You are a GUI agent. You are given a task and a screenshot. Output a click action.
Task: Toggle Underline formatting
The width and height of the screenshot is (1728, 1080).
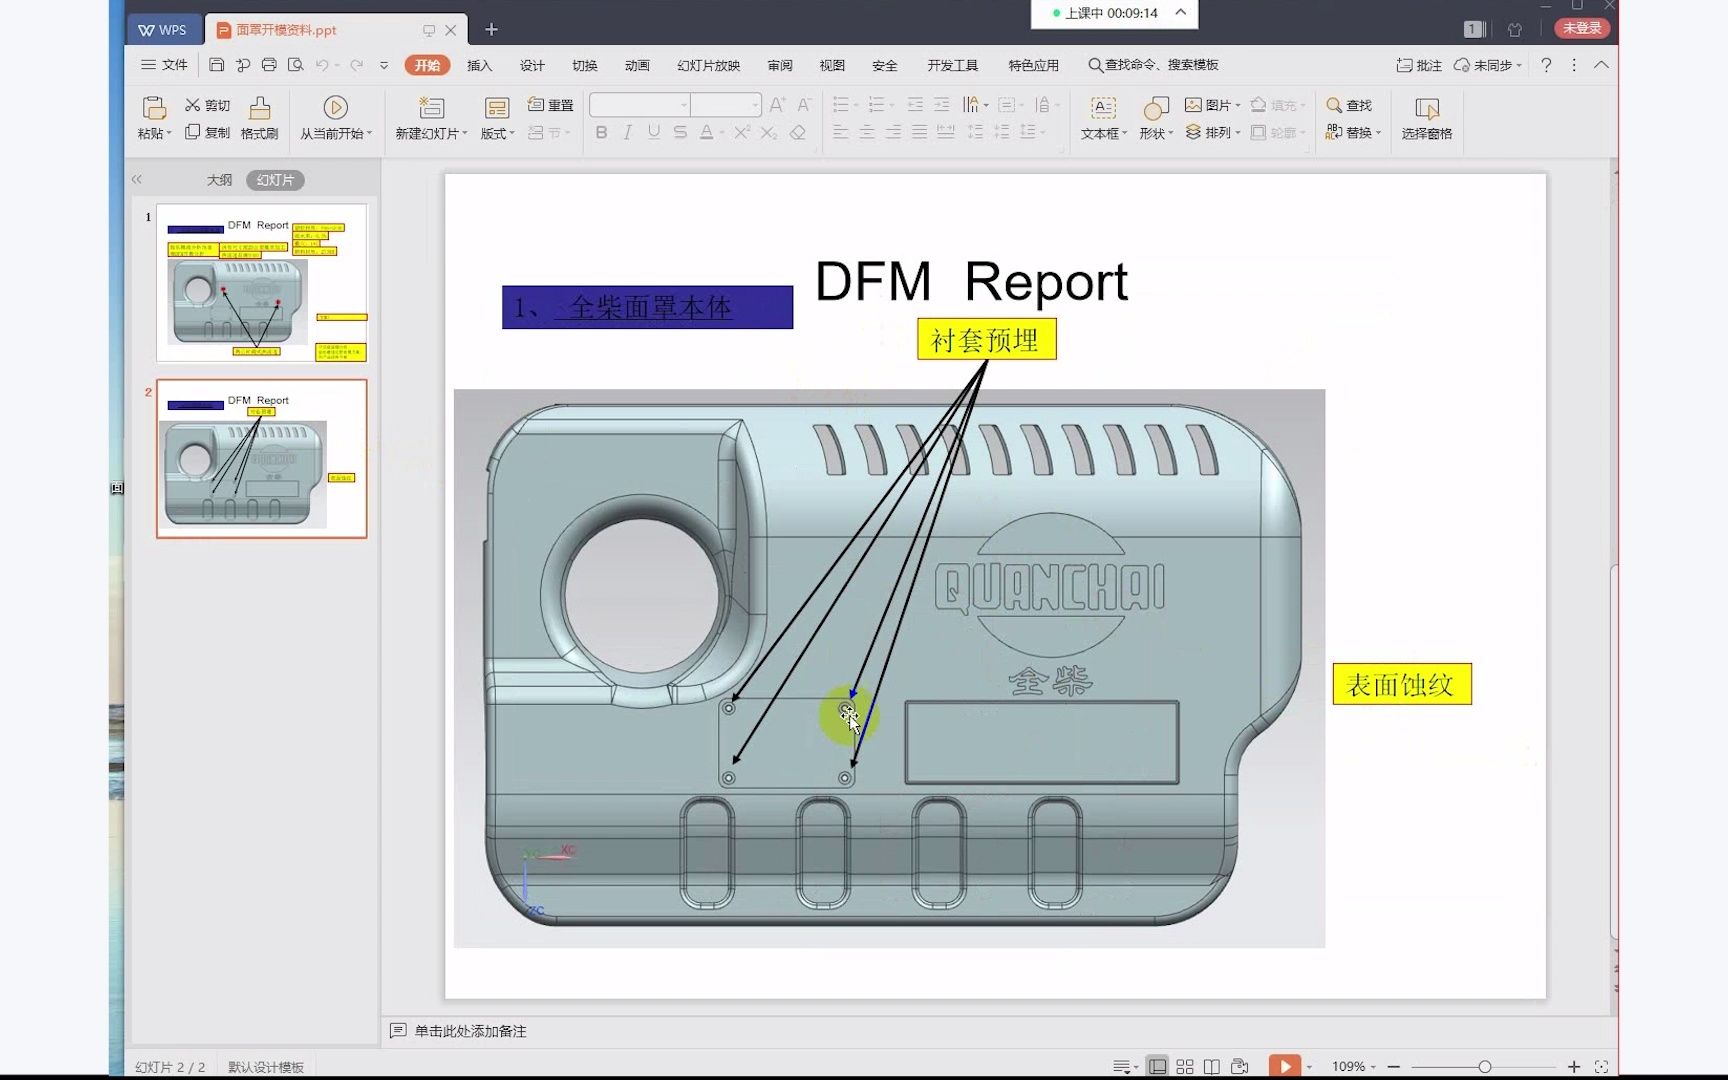[654, 132]
